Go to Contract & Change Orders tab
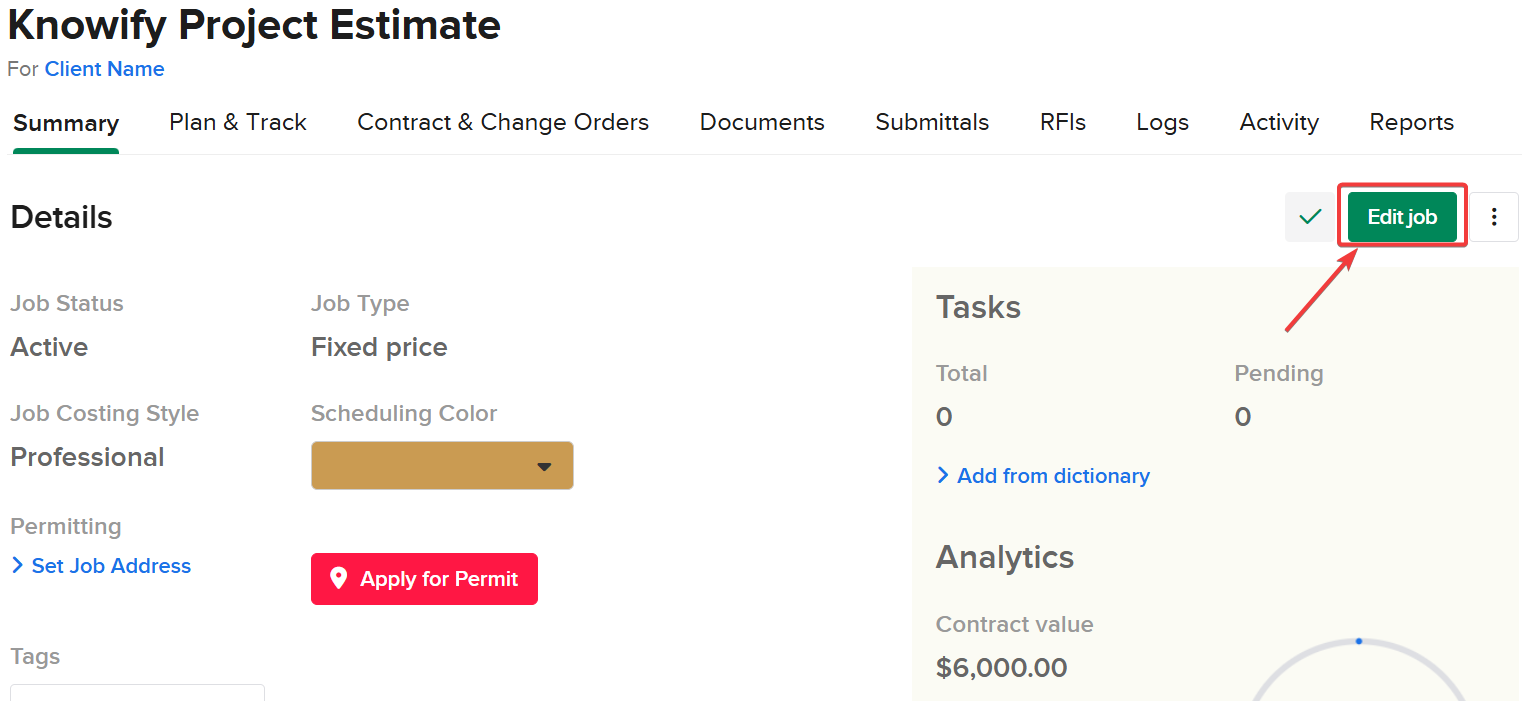 pyautogui.click(x=503, y=122)
